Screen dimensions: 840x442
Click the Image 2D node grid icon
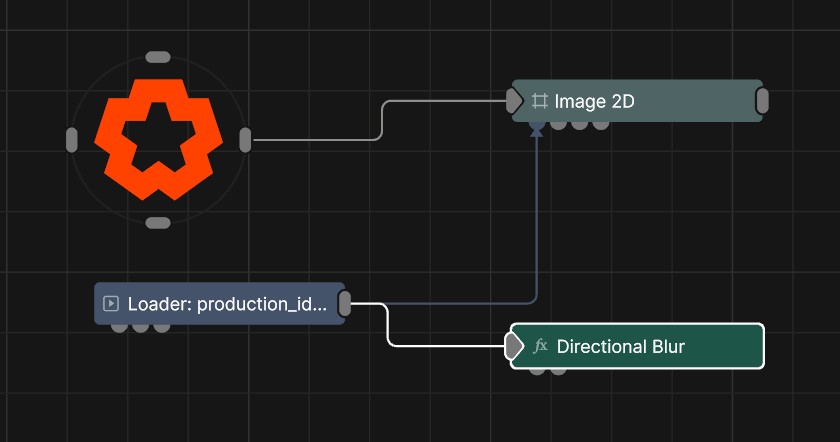[540, 101]
